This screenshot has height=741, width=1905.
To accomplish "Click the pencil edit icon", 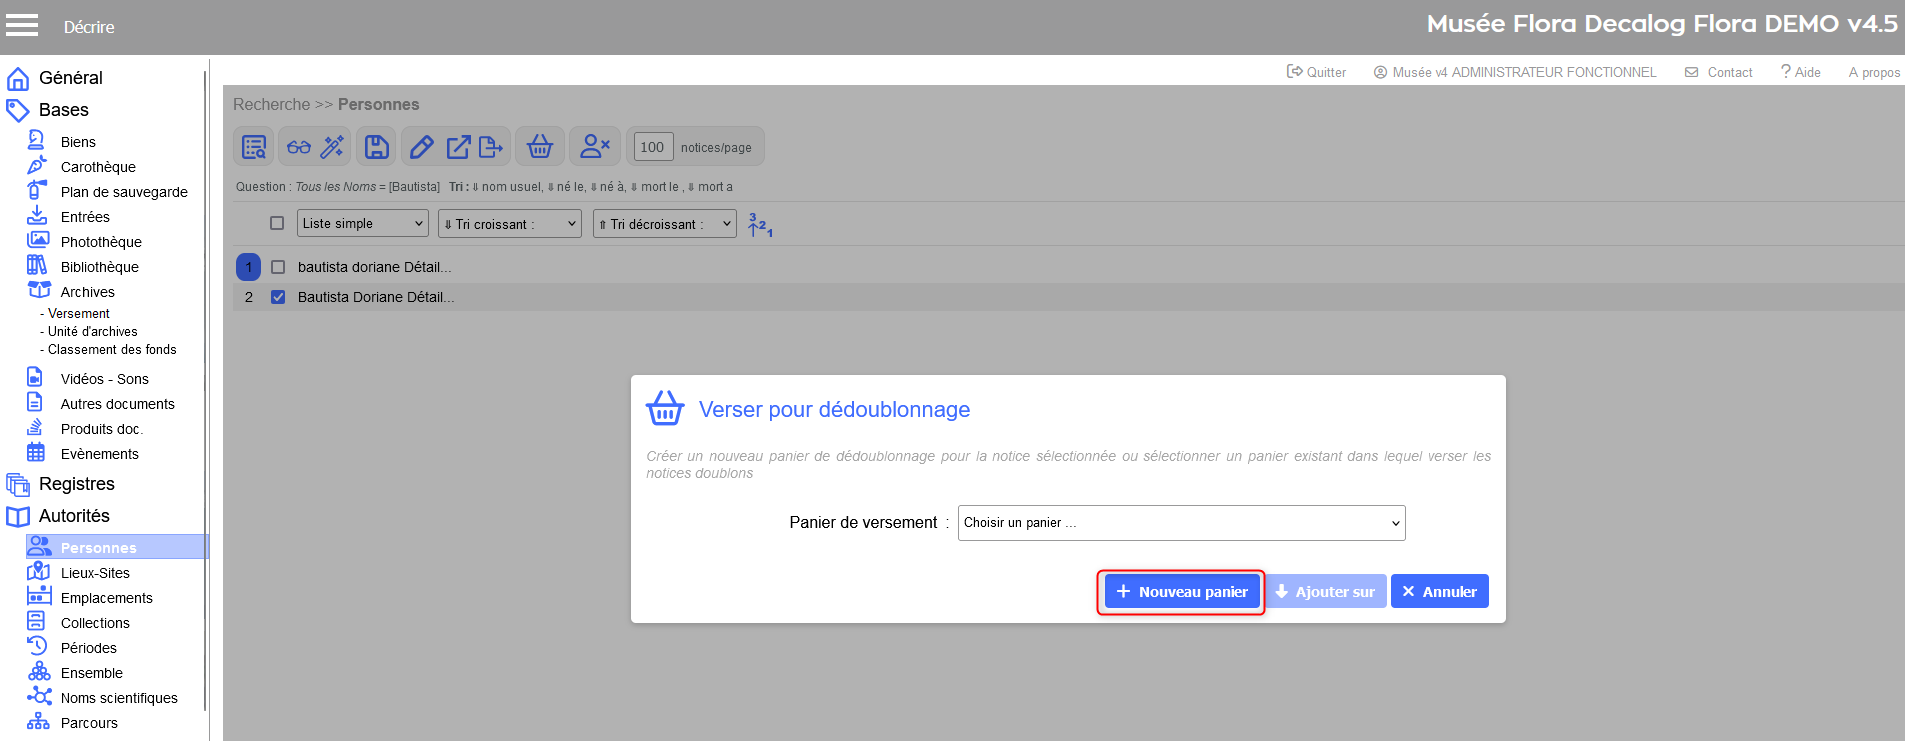I will pos(422,147).
